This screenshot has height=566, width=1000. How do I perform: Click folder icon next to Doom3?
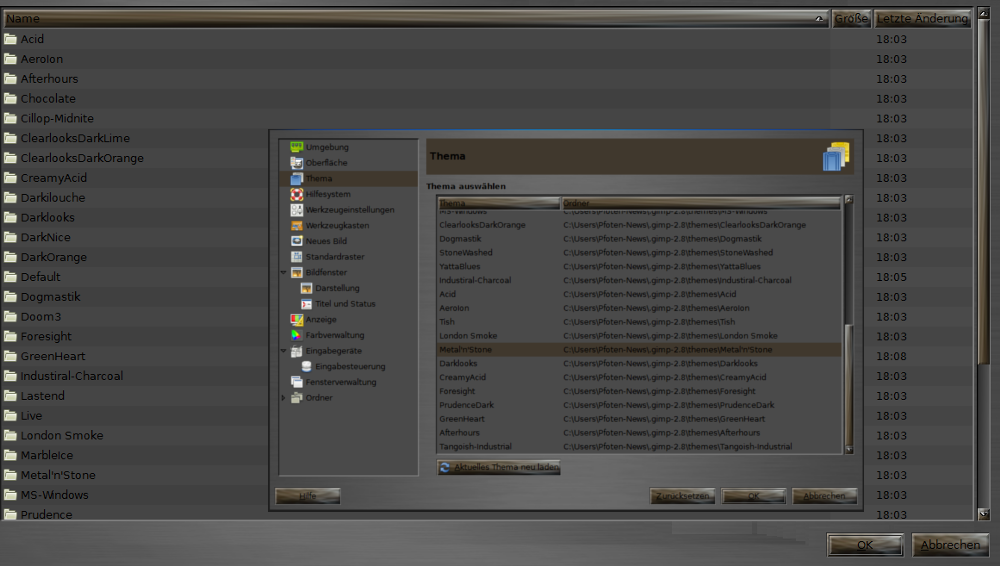(10, 317)
